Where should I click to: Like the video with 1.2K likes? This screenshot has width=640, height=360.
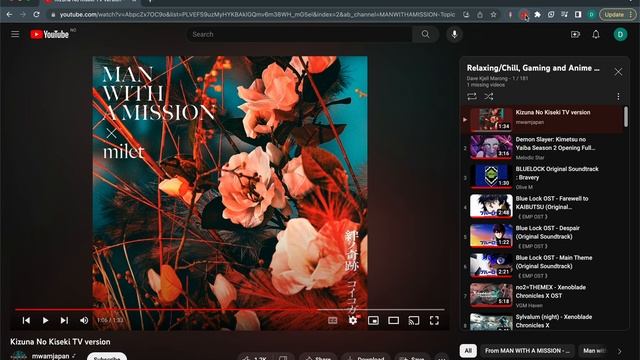[x=255, y=358]
